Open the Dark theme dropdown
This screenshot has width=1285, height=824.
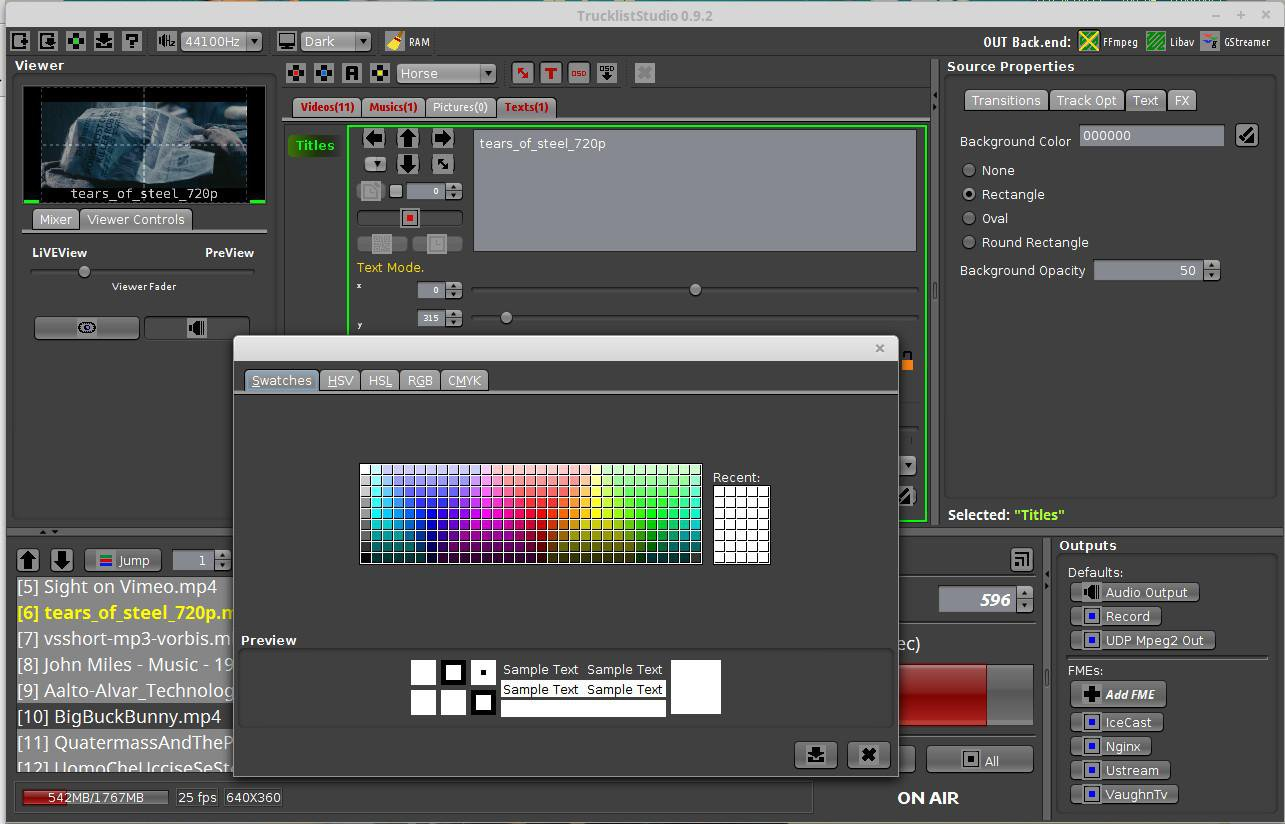[335, 41]
